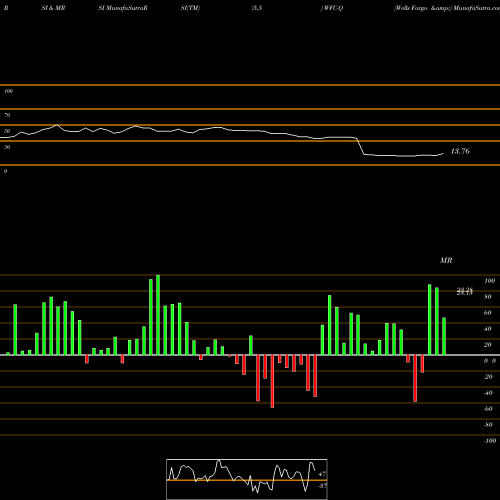Click the MR axis label 60

488,313
